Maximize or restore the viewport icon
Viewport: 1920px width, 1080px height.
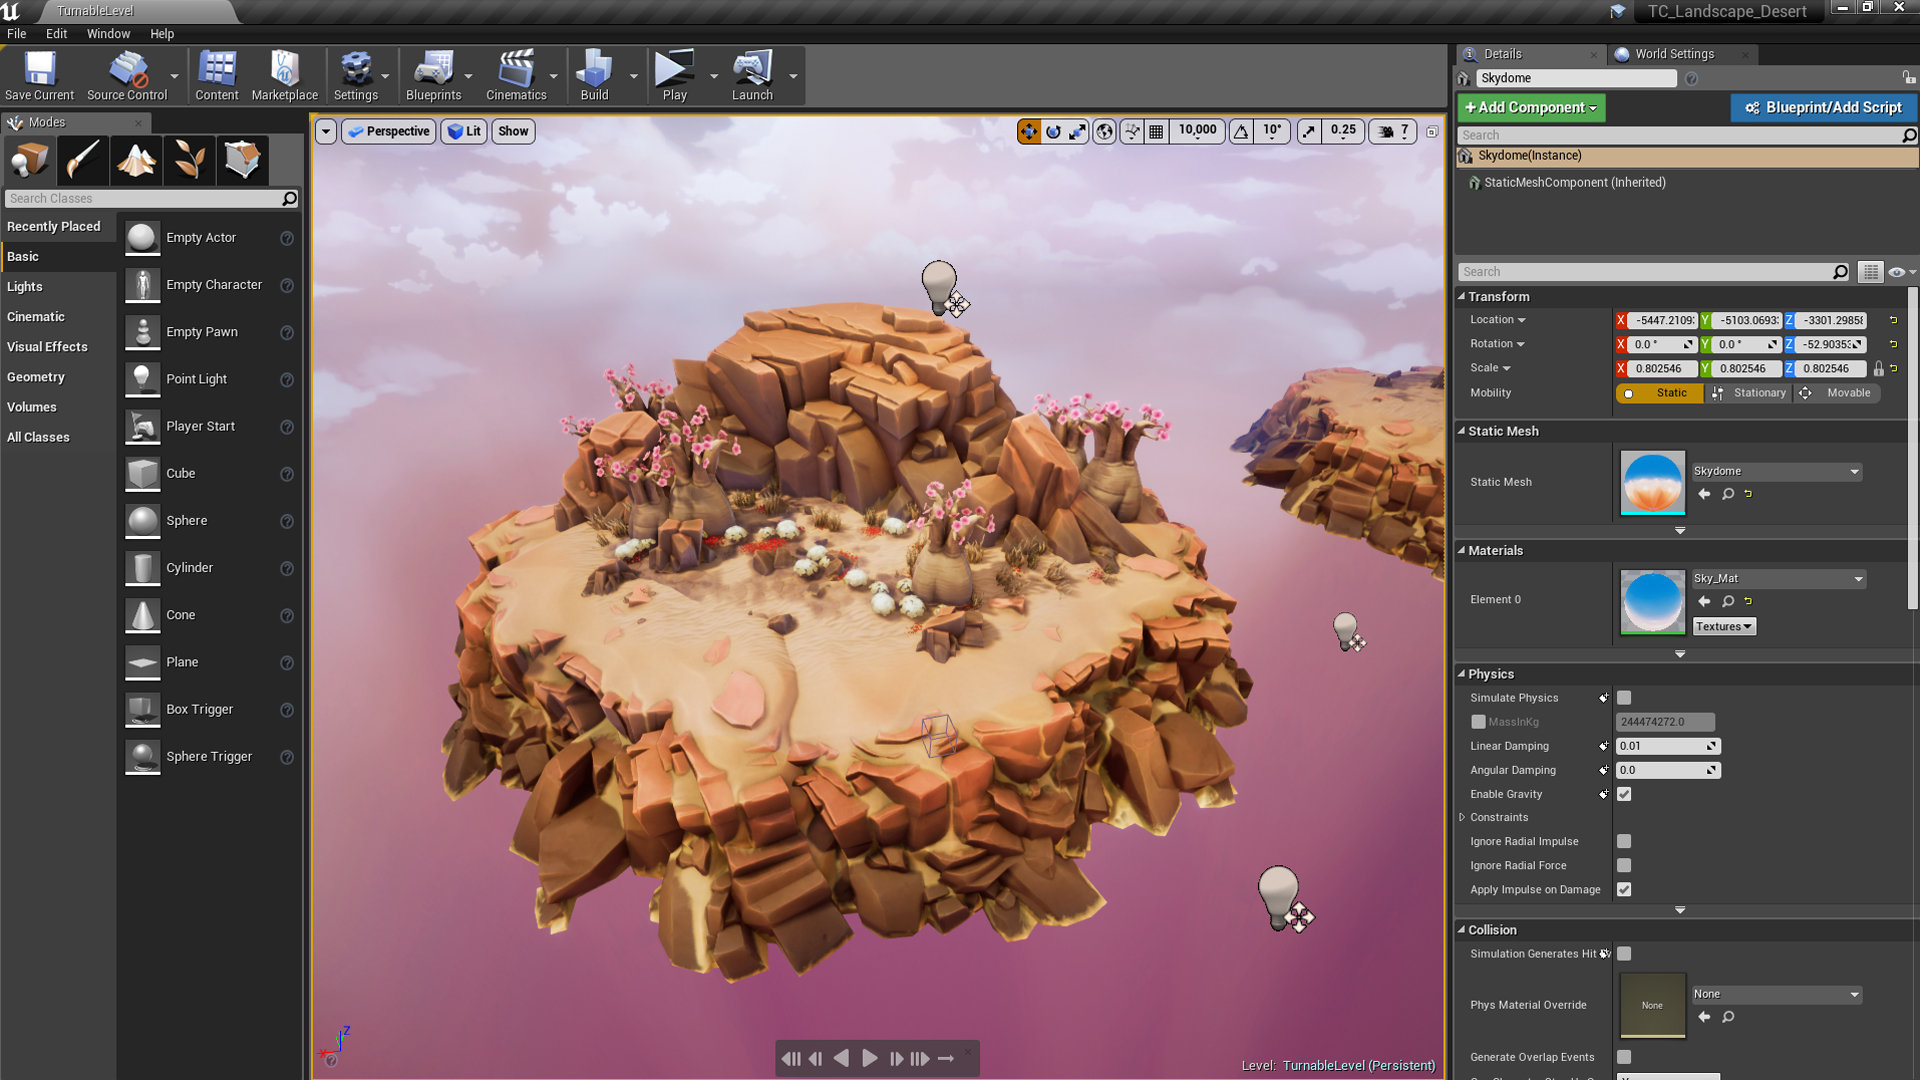pyautogui.click(x=1432, y=131)
